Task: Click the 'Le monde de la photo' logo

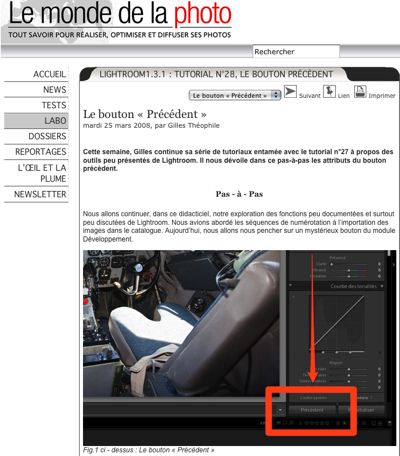Action: (120, 20)
